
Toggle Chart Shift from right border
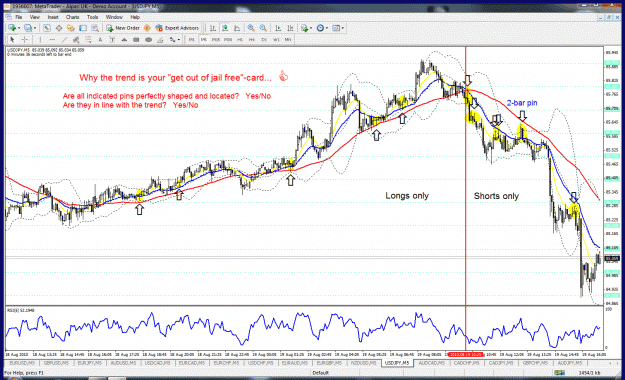290,28
